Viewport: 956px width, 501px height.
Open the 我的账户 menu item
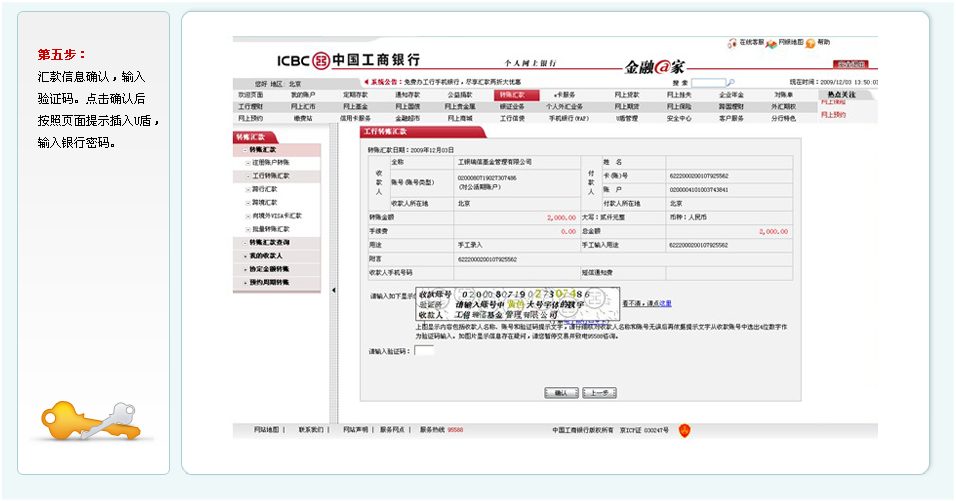(x=303, y=95)
